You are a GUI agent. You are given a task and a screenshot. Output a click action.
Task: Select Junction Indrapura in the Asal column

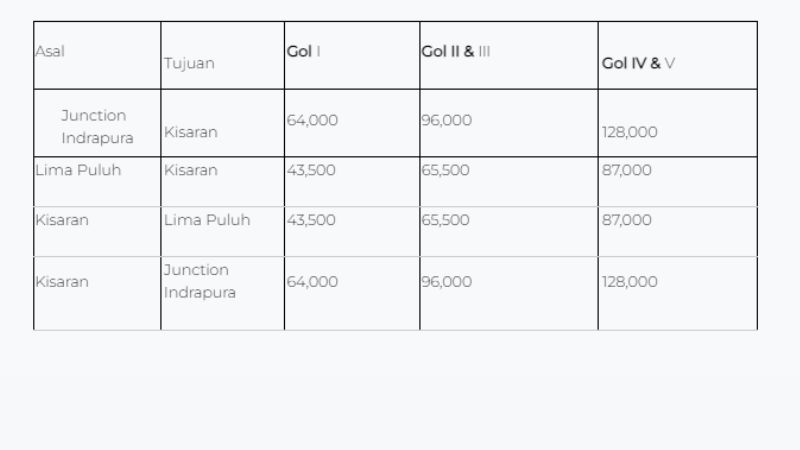coord(96,127)
